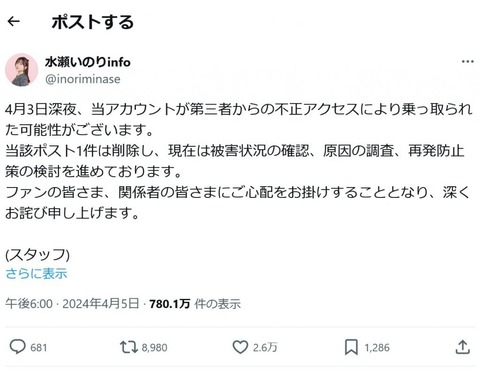Select the ポストする page heading
The height and width of the screenshot is (370, 480).
click(x=92, y=22)
